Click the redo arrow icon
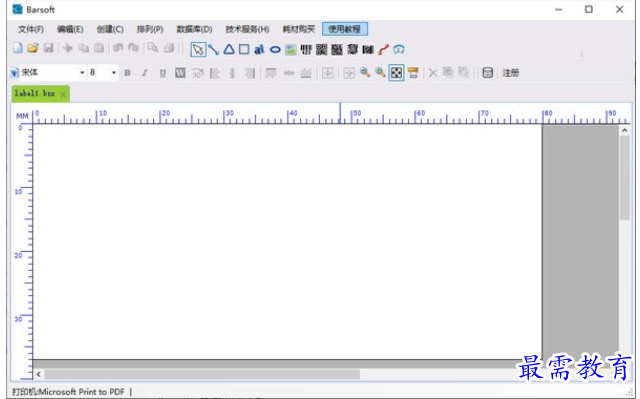Screen dimensions: 640x399 pyautogui.click(x=133, y=48)
